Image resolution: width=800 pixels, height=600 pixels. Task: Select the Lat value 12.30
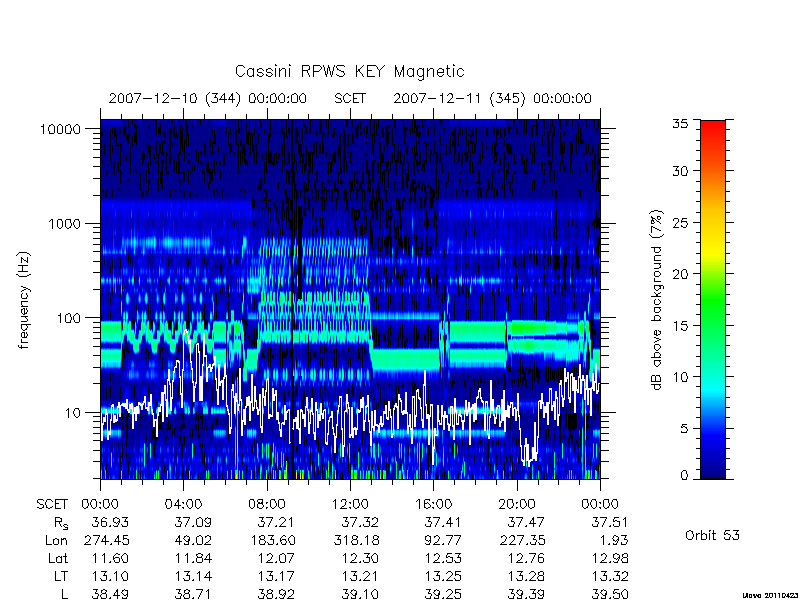360,558
